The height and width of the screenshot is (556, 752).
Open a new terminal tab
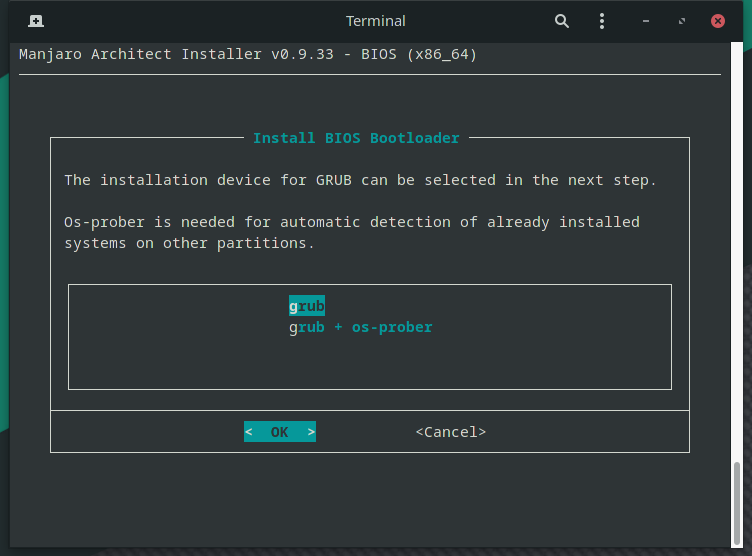(36, 21)
